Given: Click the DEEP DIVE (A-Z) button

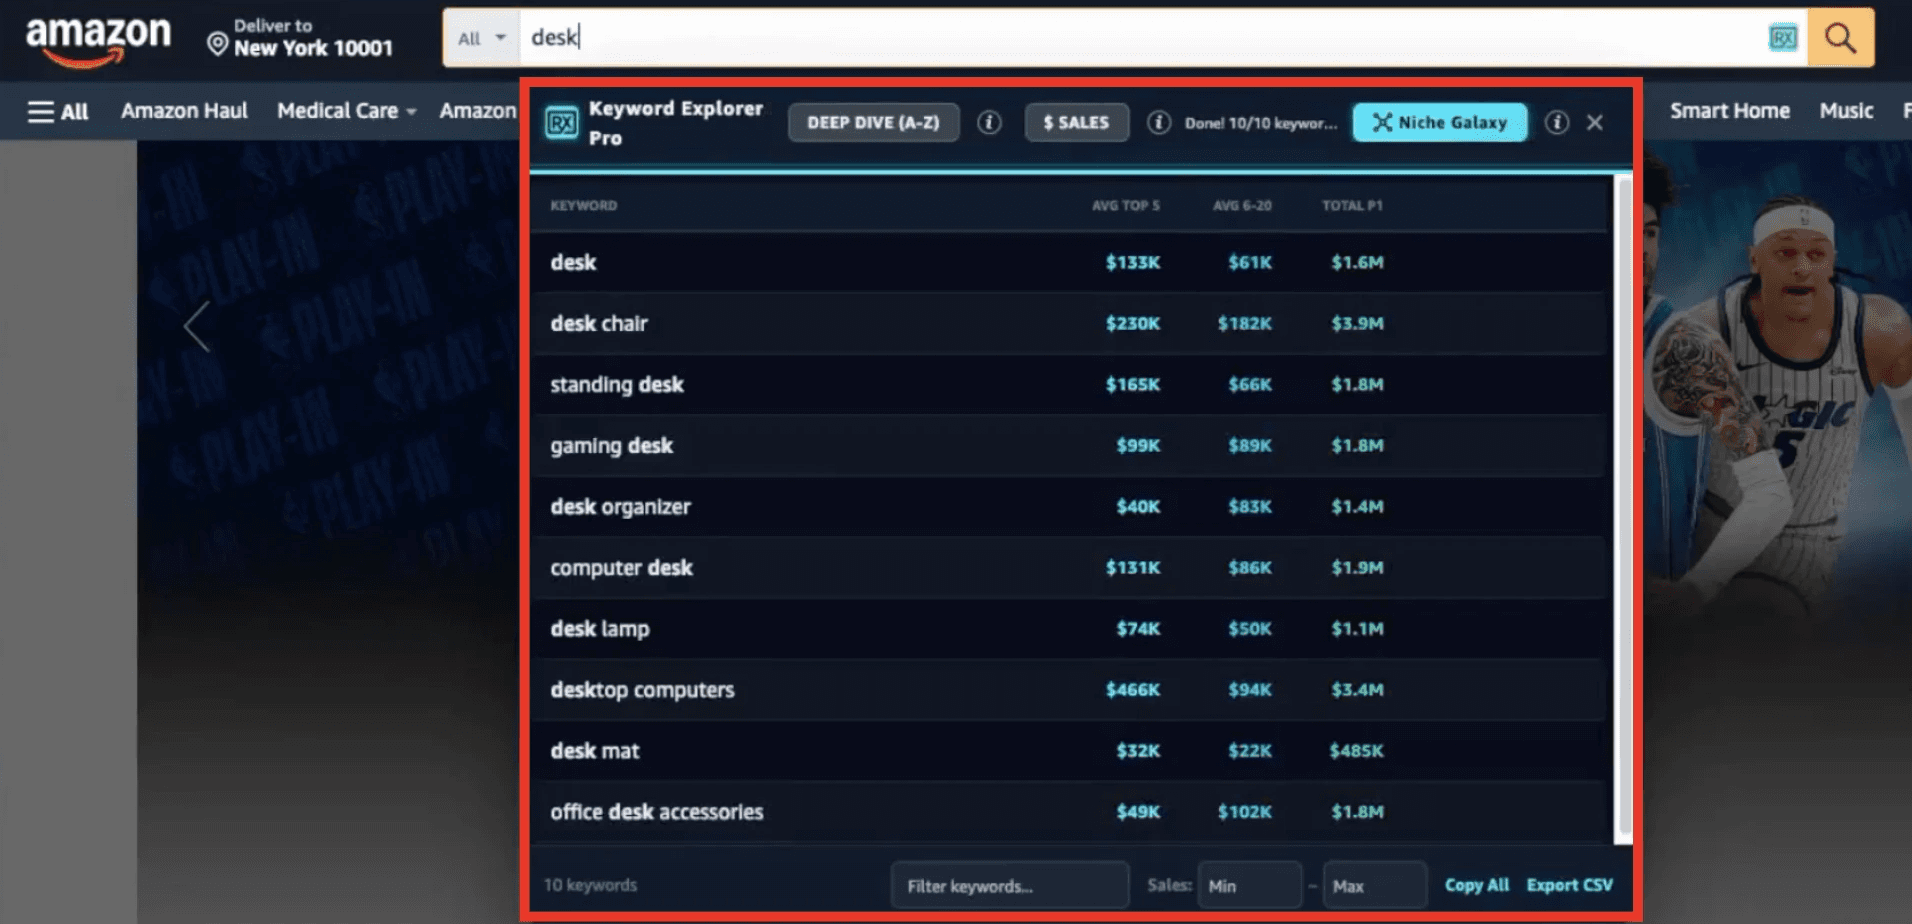Looking at the screenshot, I should (873, 122).
